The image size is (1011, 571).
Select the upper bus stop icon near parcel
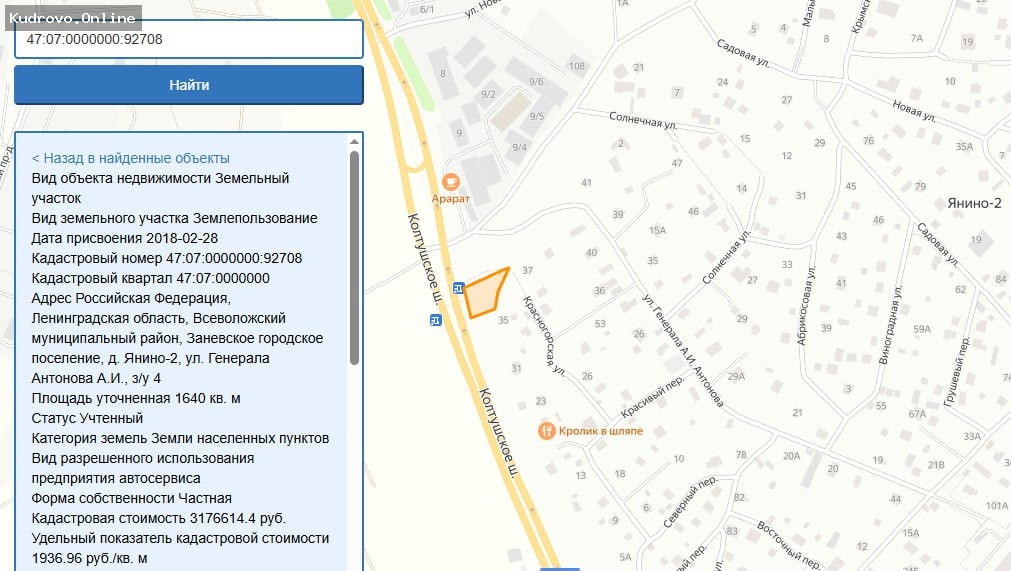tap(458, 288)
